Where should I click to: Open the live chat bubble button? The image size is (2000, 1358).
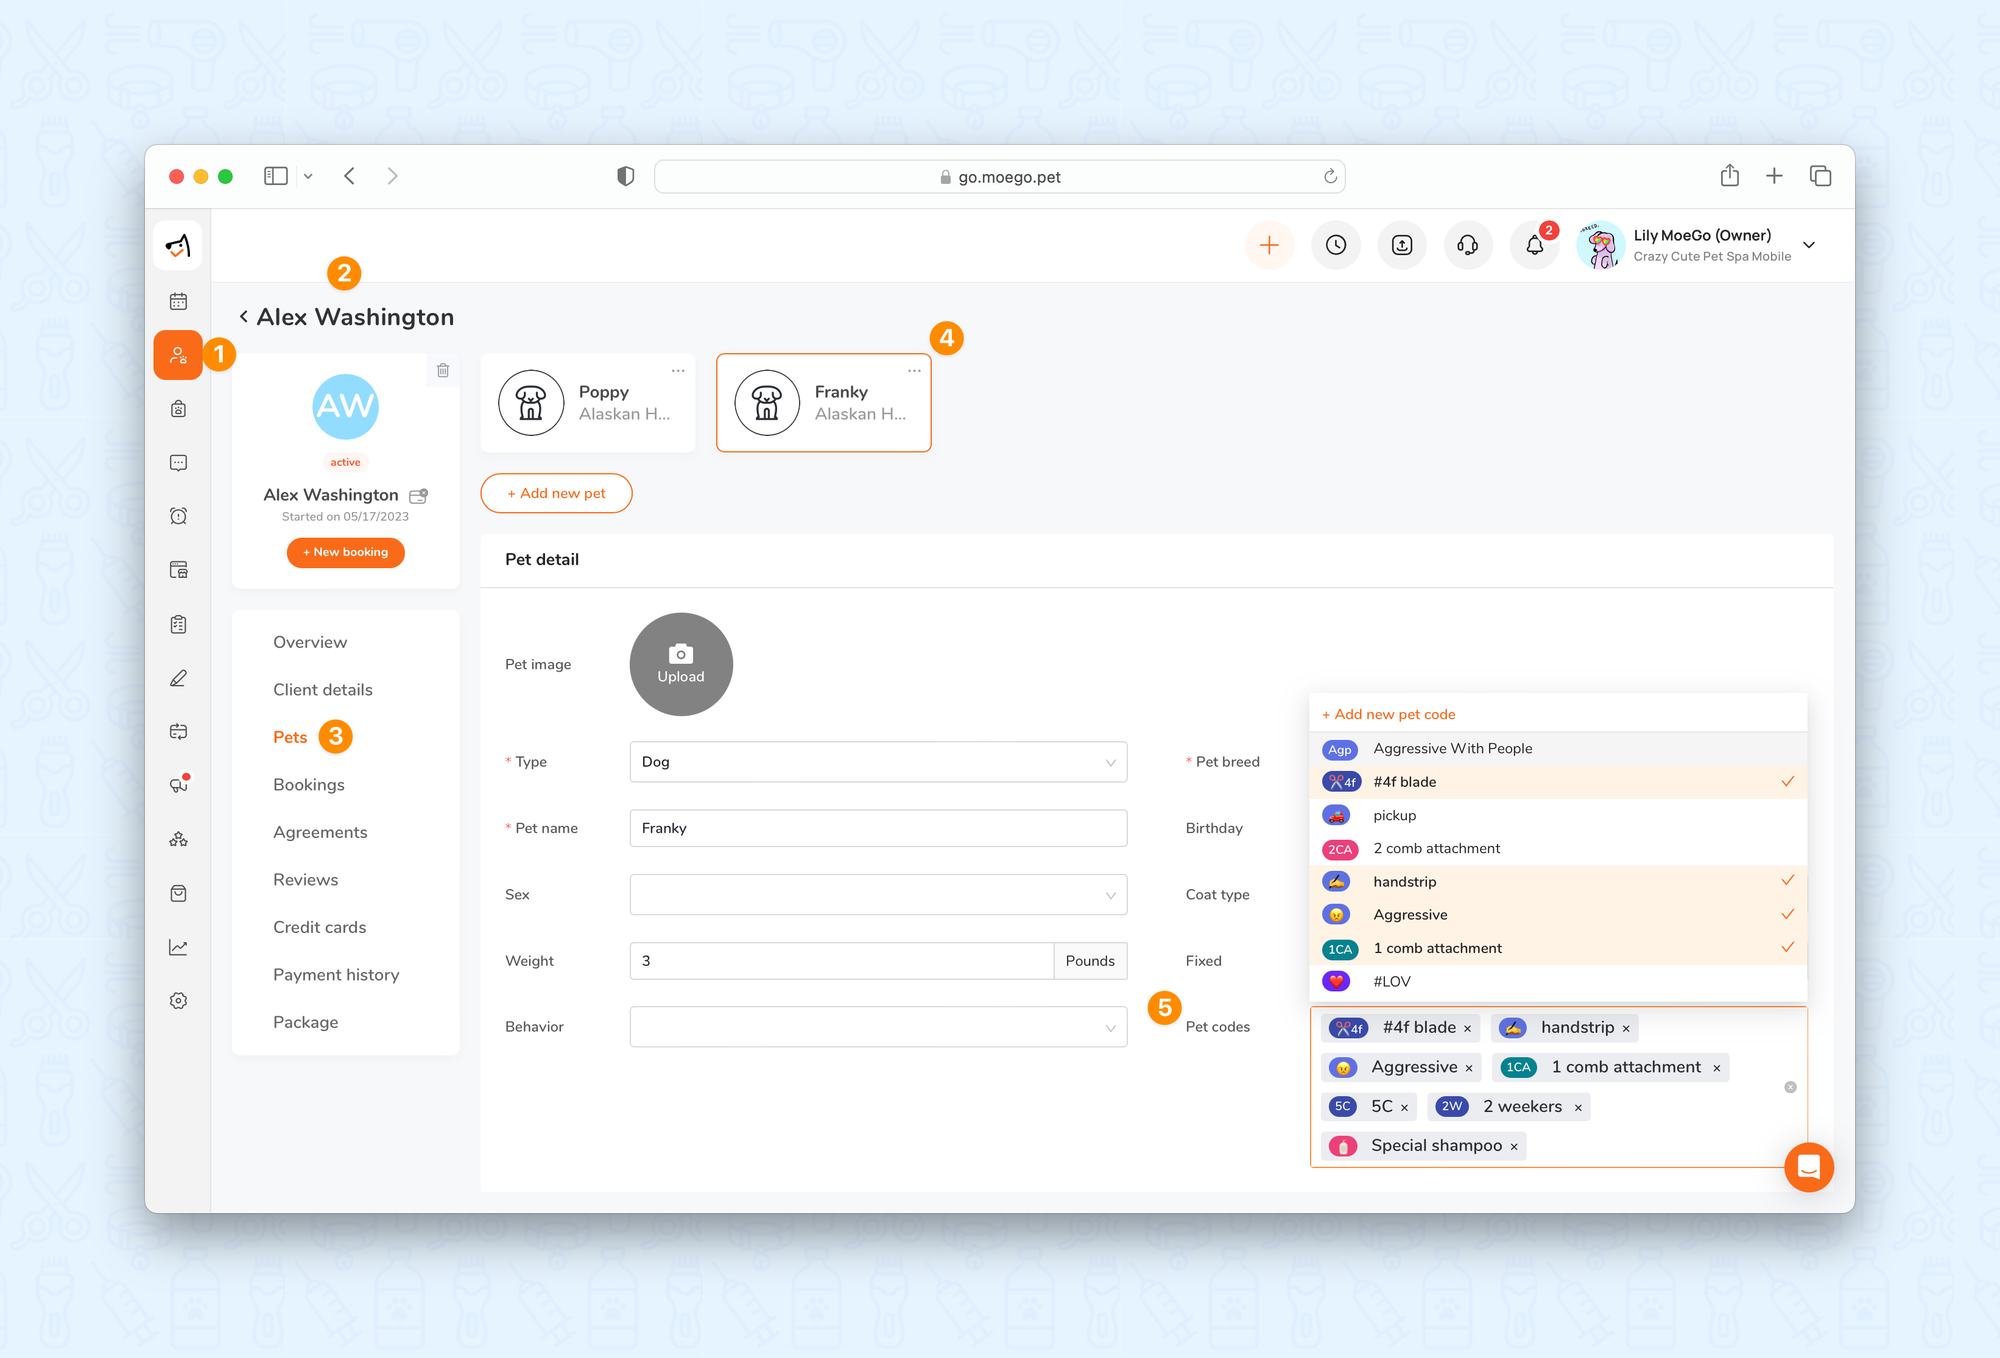point(1808,1167)
